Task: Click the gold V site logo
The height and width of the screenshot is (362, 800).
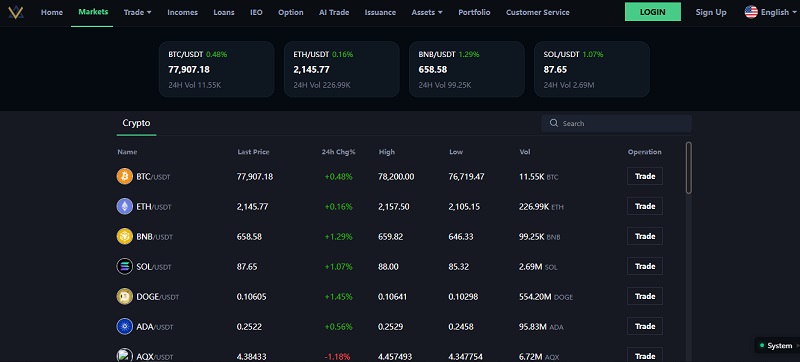Action: point(16,12)
